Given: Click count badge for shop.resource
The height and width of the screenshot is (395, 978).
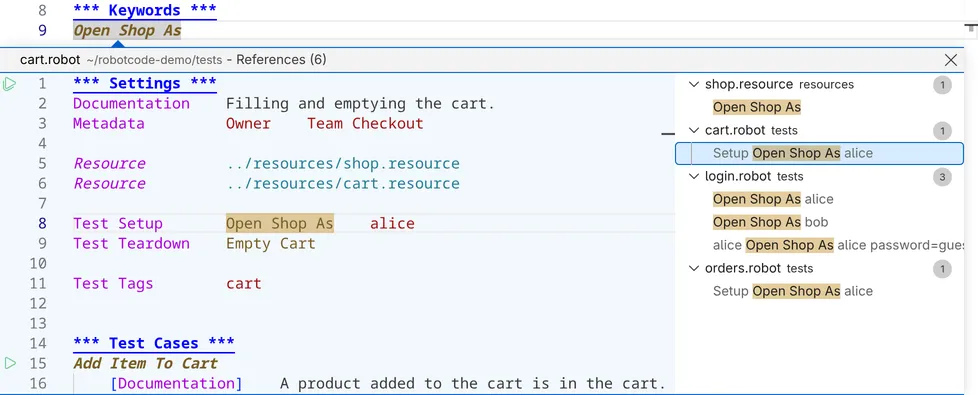Looking at the screenshot, I should pos(942,85).
